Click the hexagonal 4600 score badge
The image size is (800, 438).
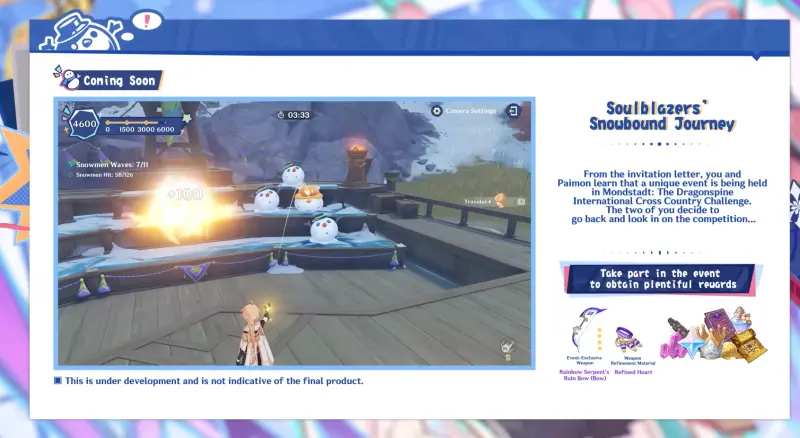pos(84,125)
